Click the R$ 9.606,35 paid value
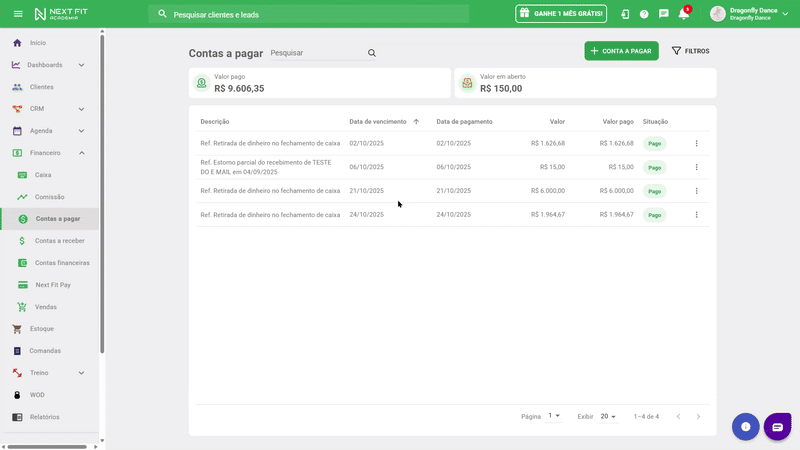This screenshot has height=450, width=800. pyautogui.click(x=239, y=88)
